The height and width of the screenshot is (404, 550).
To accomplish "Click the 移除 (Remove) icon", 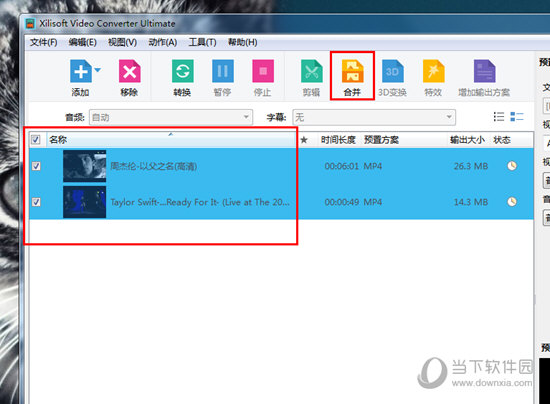I will coord(129,71).
